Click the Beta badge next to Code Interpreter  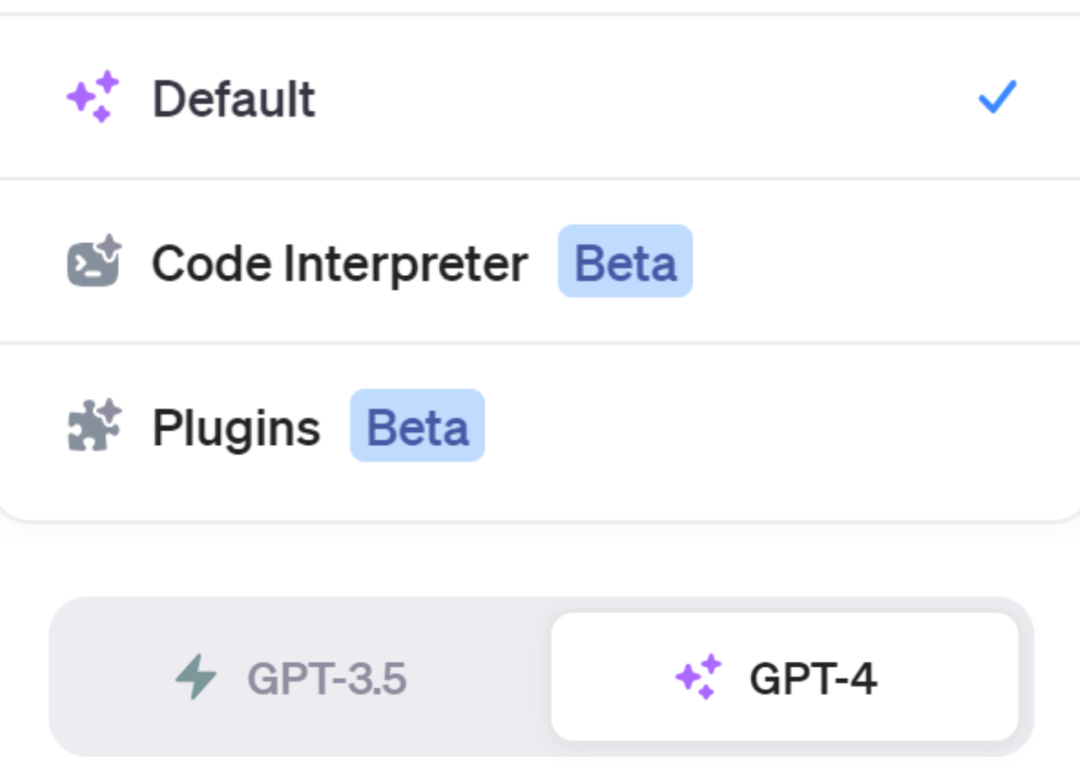coord(625,262)
